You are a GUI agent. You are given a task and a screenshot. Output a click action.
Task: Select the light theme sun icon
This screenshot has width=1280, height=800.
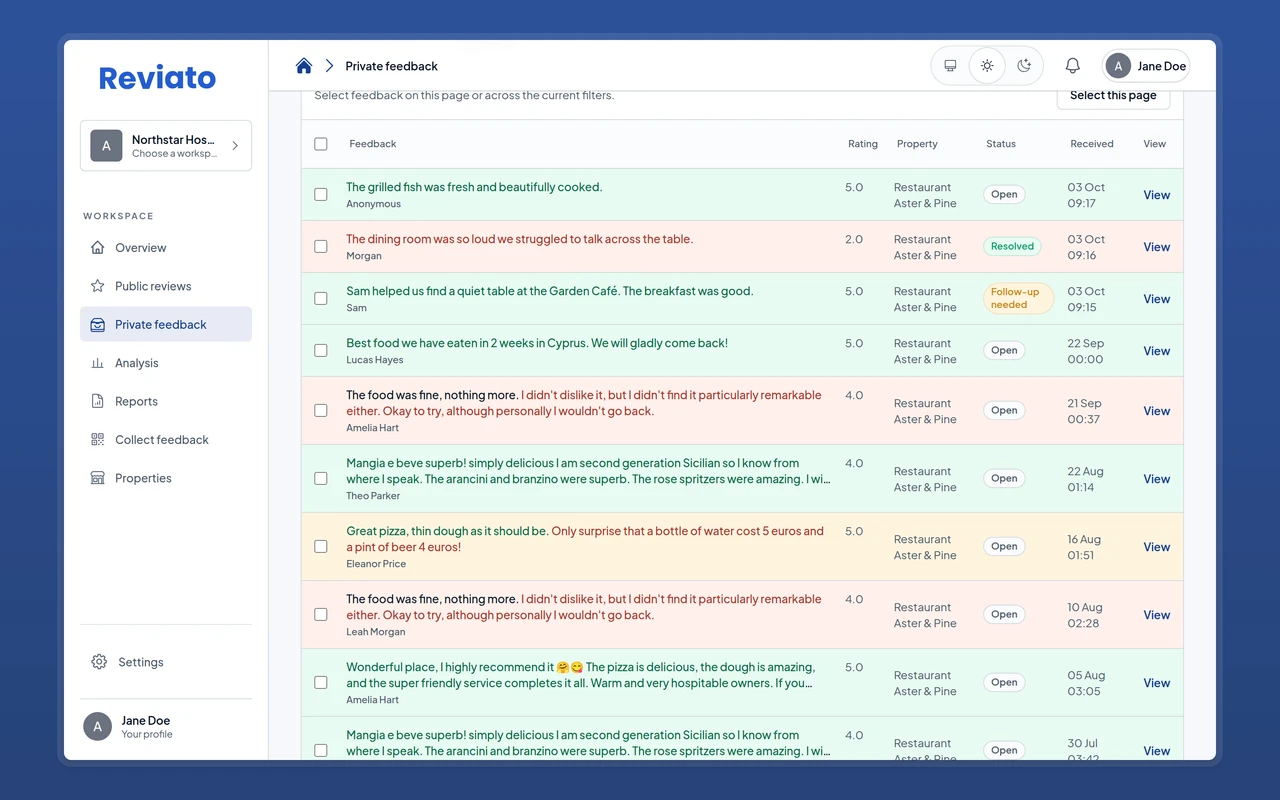click(987, 66)
